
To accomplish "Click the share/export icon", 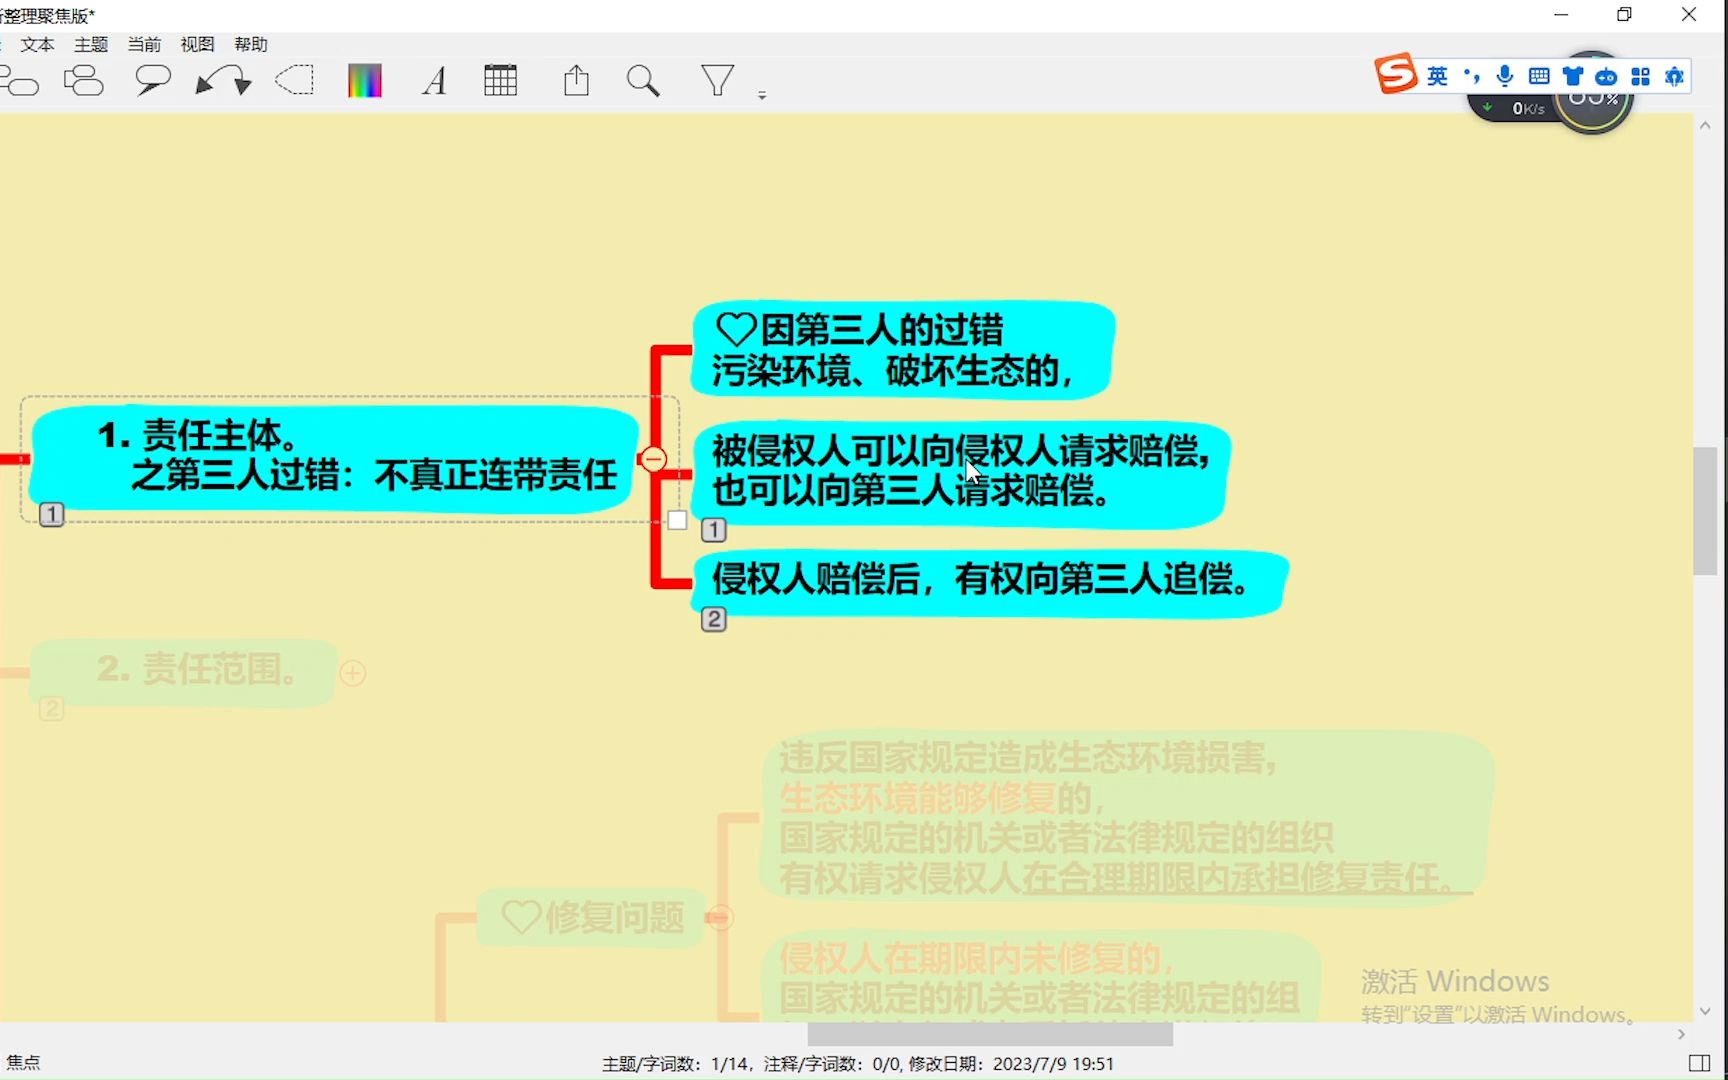I will click(x=576, y=81).
